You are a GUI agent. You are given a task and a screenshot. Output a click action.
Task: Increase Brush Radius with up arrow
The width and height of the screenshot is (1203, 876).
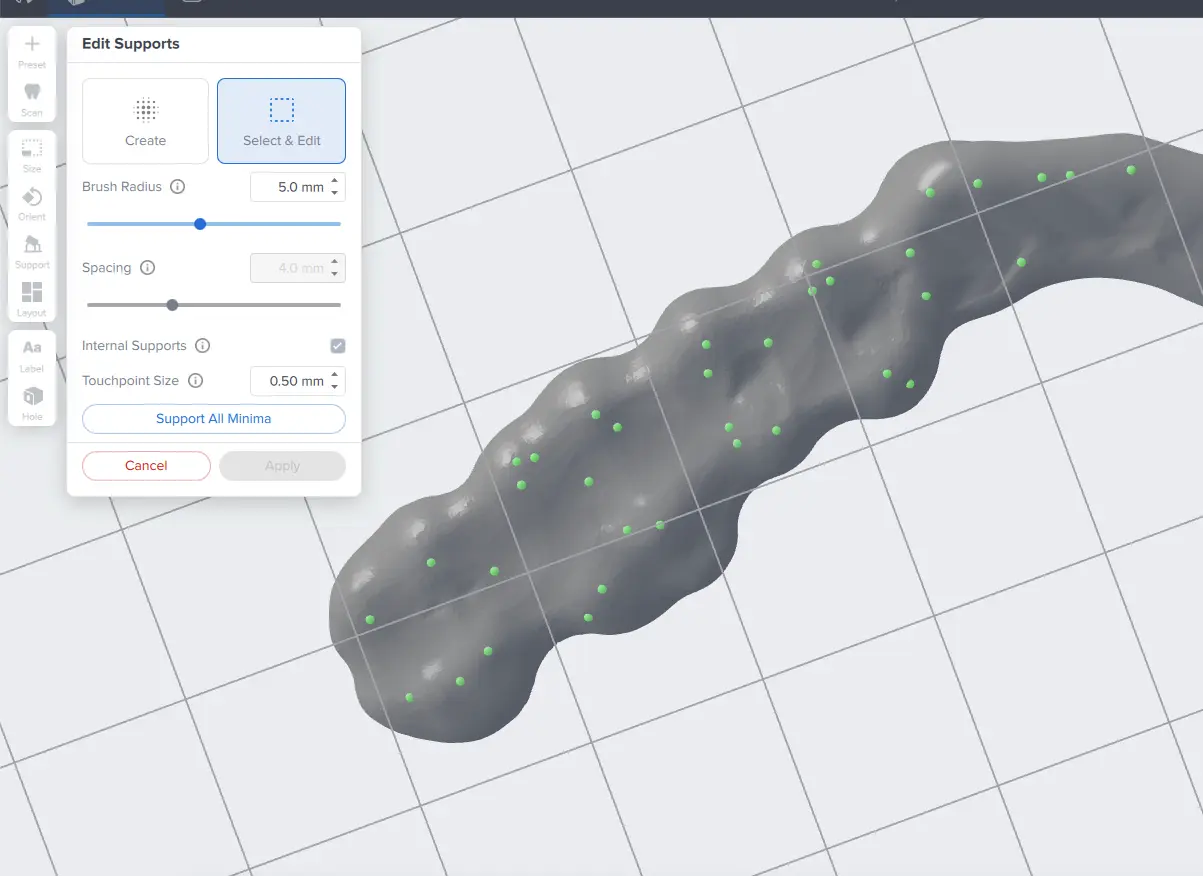pos(335,181)
